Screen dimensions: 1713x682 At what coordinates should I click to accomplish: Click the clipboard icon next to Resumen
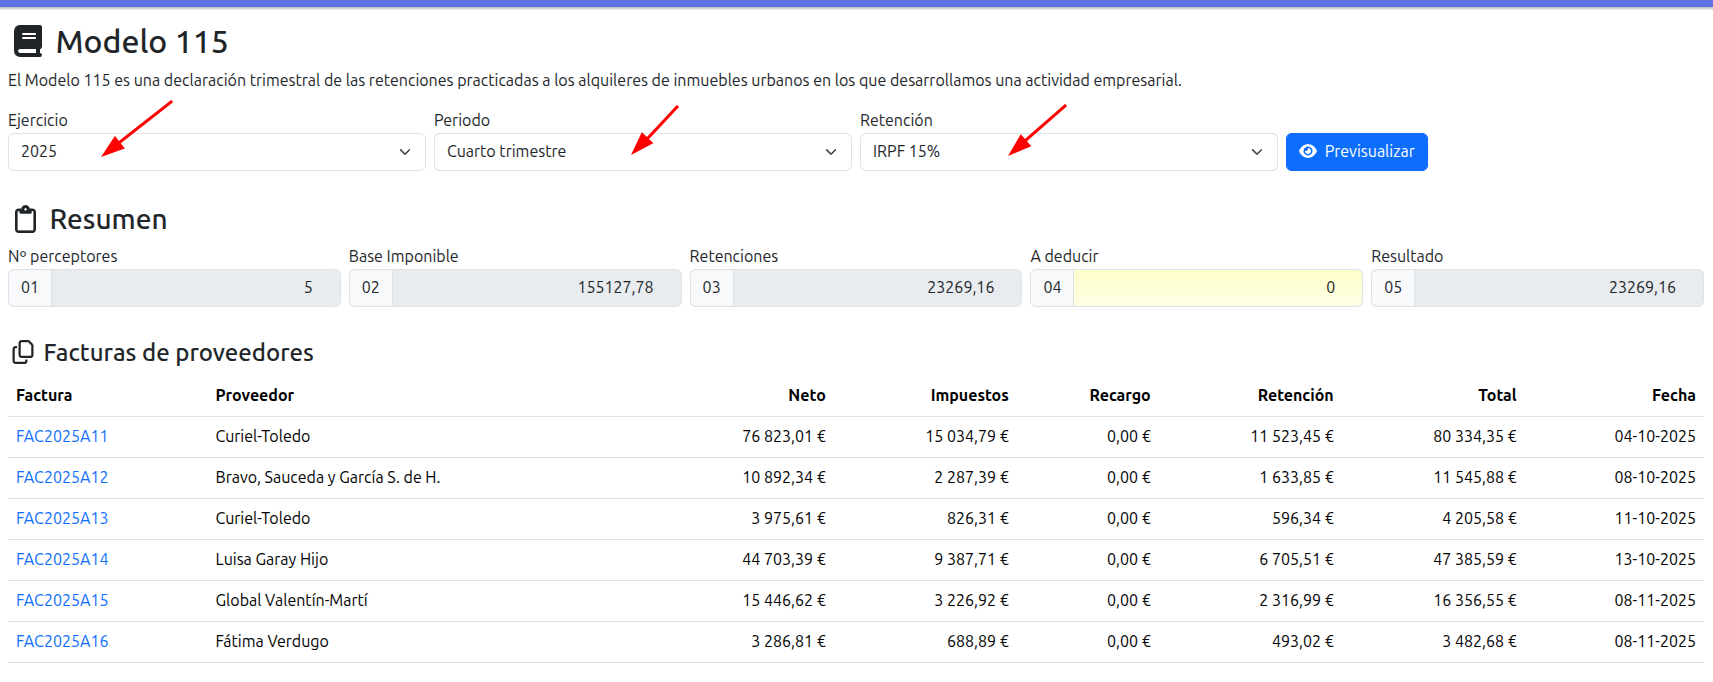click(x=26, y=220)
